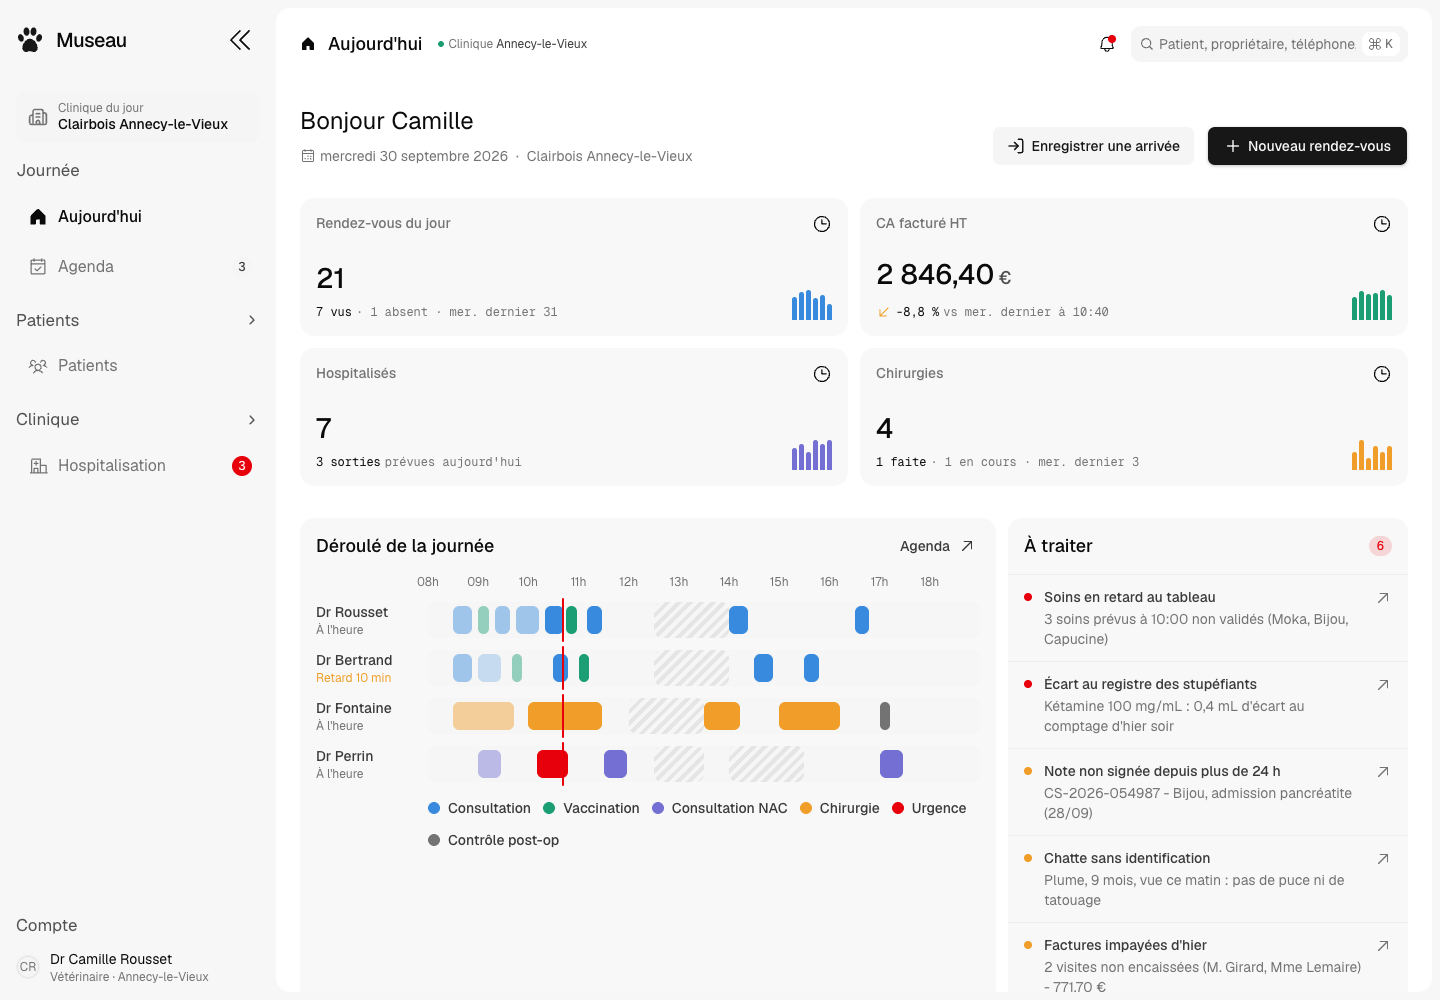Collapse the sidebar with the double chevron
The image size is (1440, 1000).
(240, 40)
